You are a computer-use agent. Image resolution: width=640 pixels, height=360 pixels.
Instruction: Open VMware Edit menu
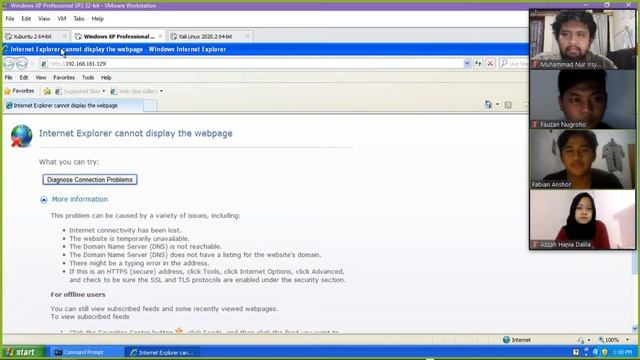[x=26, y=19]
